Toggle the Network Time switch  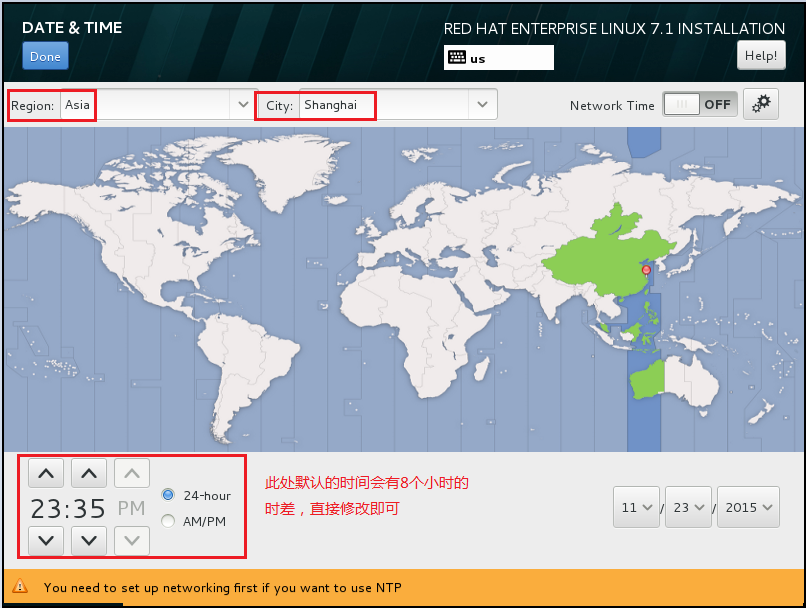(700, 104)
